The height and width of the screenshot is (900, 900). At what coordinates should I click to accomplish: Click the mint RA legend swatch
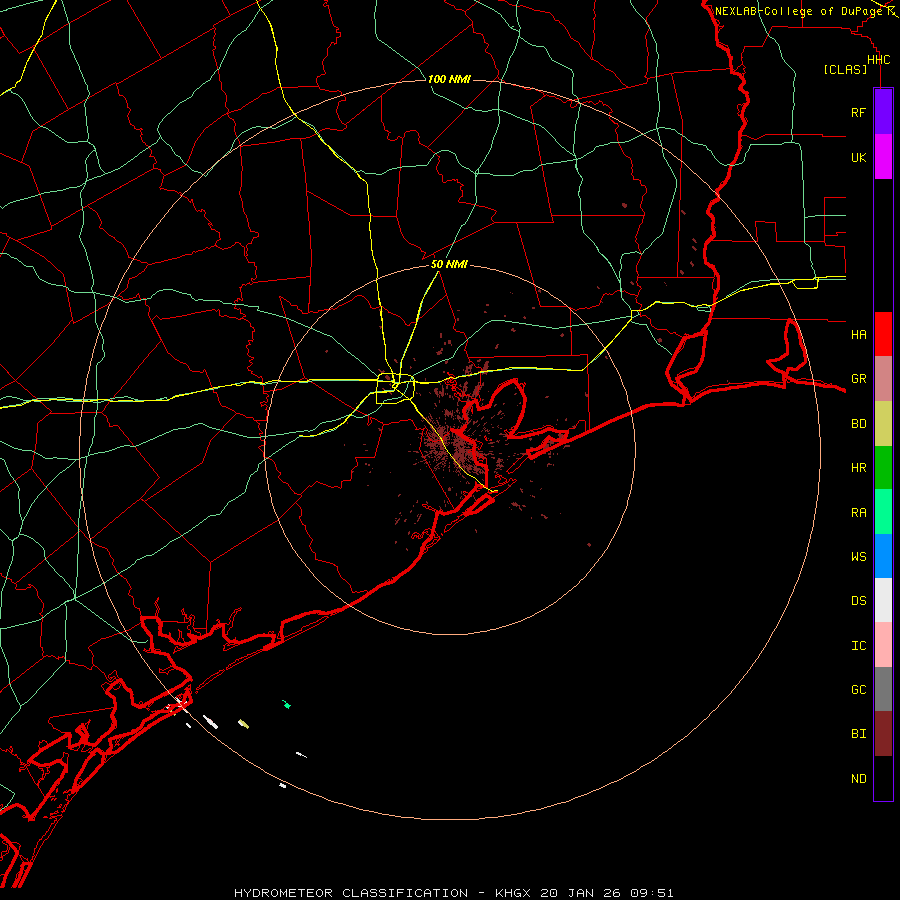[x=883, y=512]
